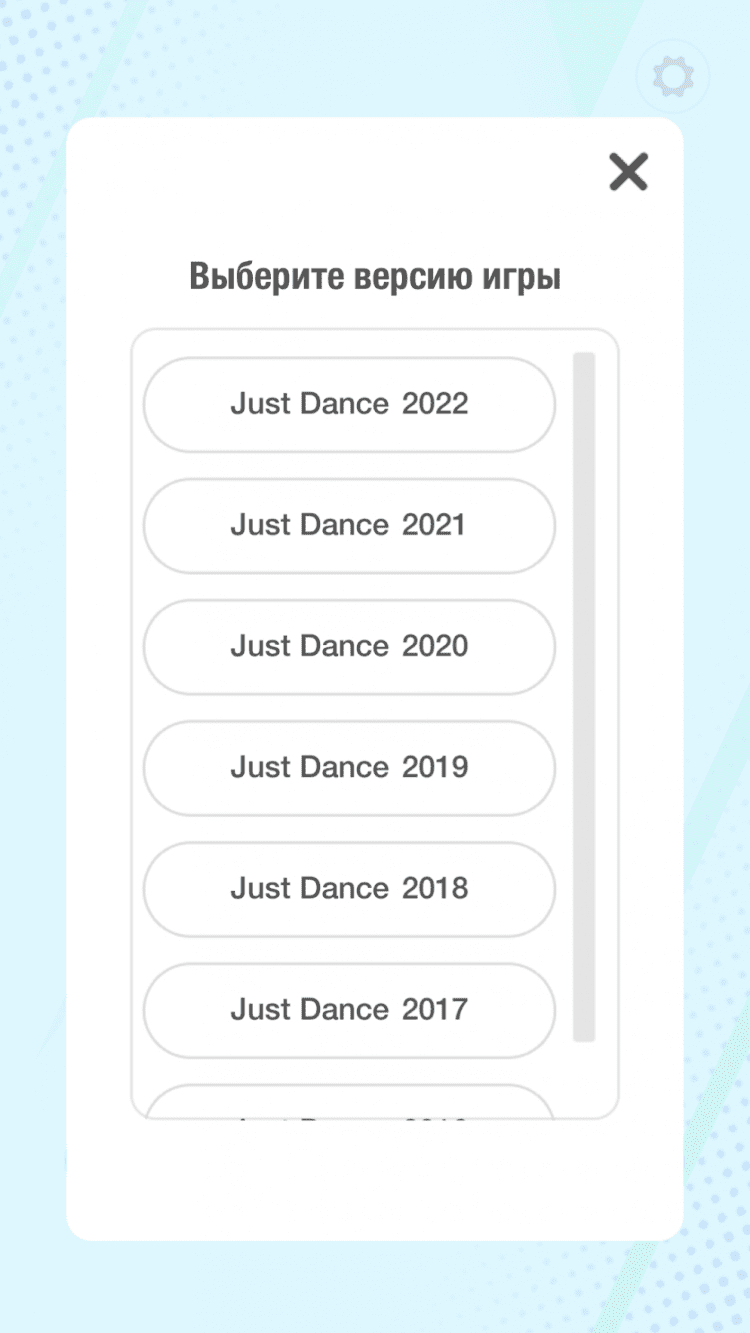Tap the Just Dance 2019 option
This screenshot has height=1333, width=750.
click(x=349, y=767)
